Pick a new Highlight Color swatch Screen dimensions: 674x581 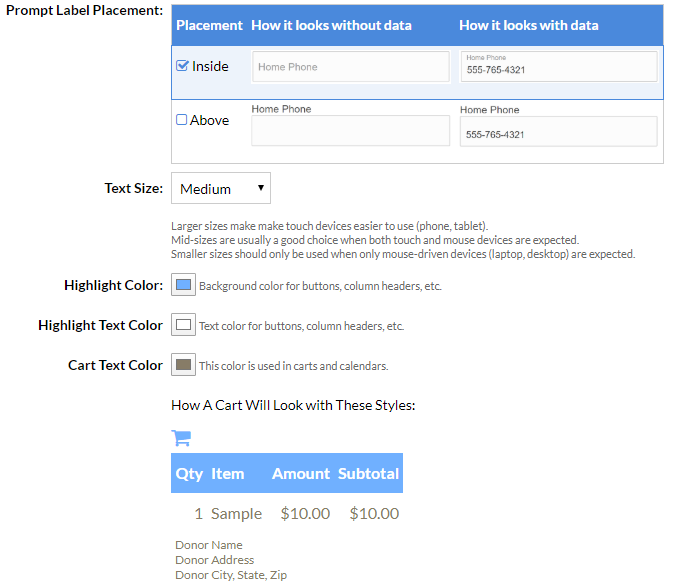pos(184,284)
